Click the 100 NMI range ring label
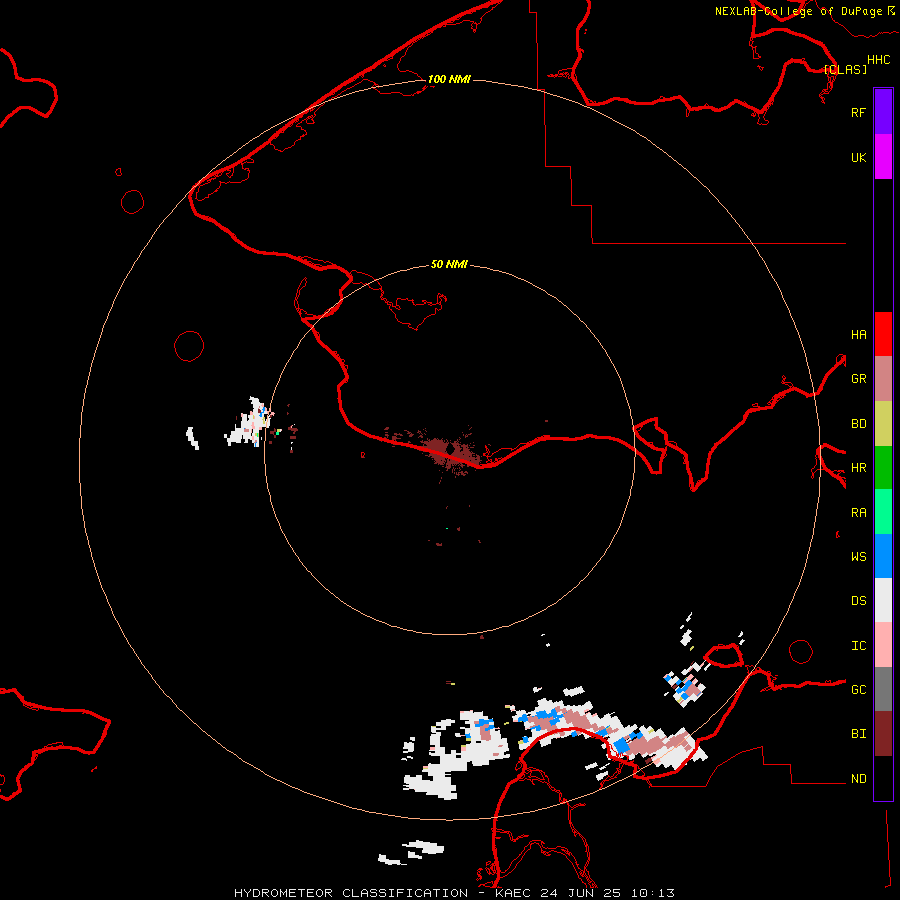Viewport: 900px width, 900px height. click(x=449, y=79)
